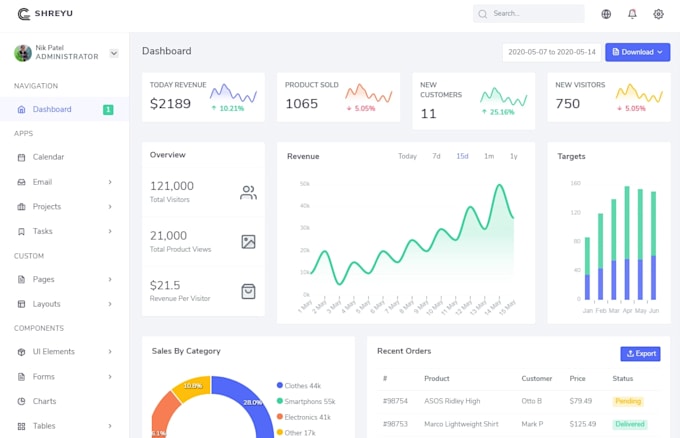Open the globe language icon
680x438 pixels.
(x=606, y=14)
